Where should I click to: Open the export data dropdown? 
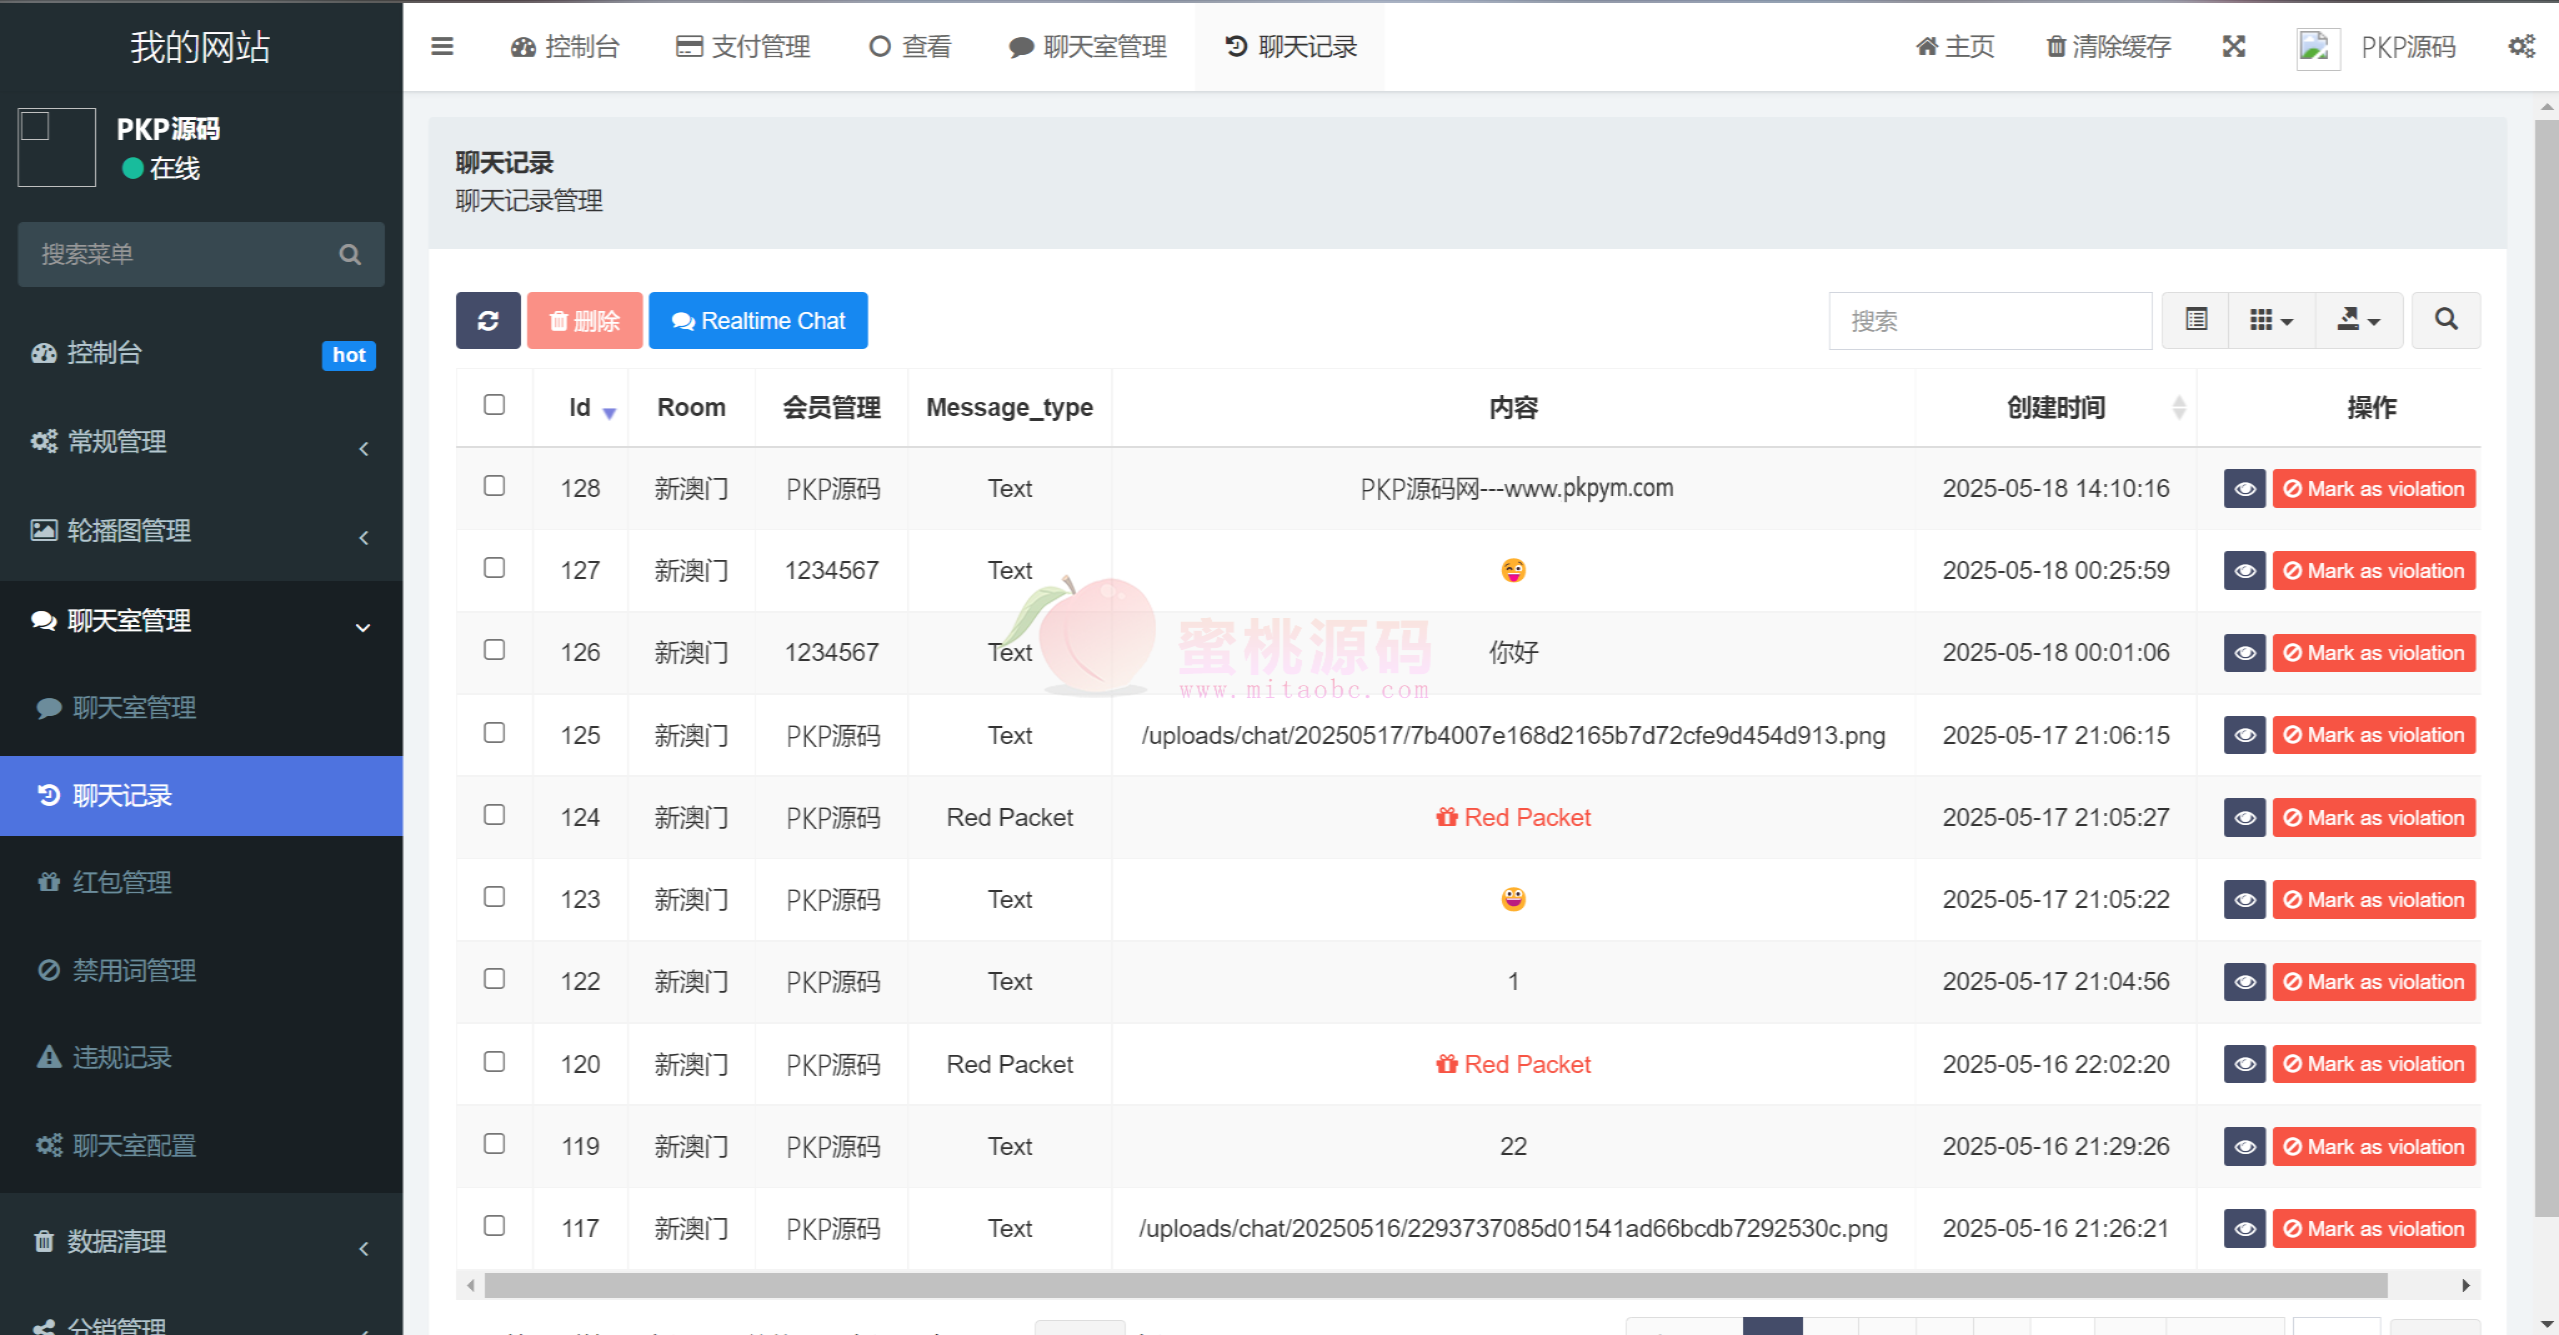[2358, 320]
